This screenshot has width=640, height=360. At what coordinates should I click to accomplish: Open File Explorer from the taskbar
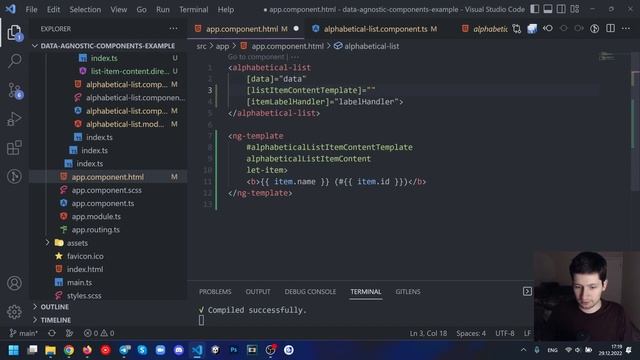(x=51, y=350)
